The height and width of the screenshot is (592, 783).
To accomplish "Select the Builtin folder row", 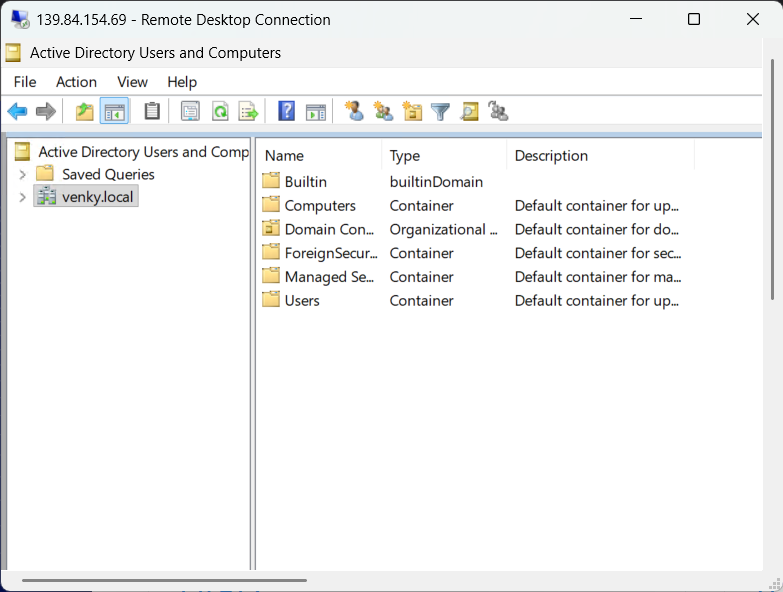I will point(477,182).
